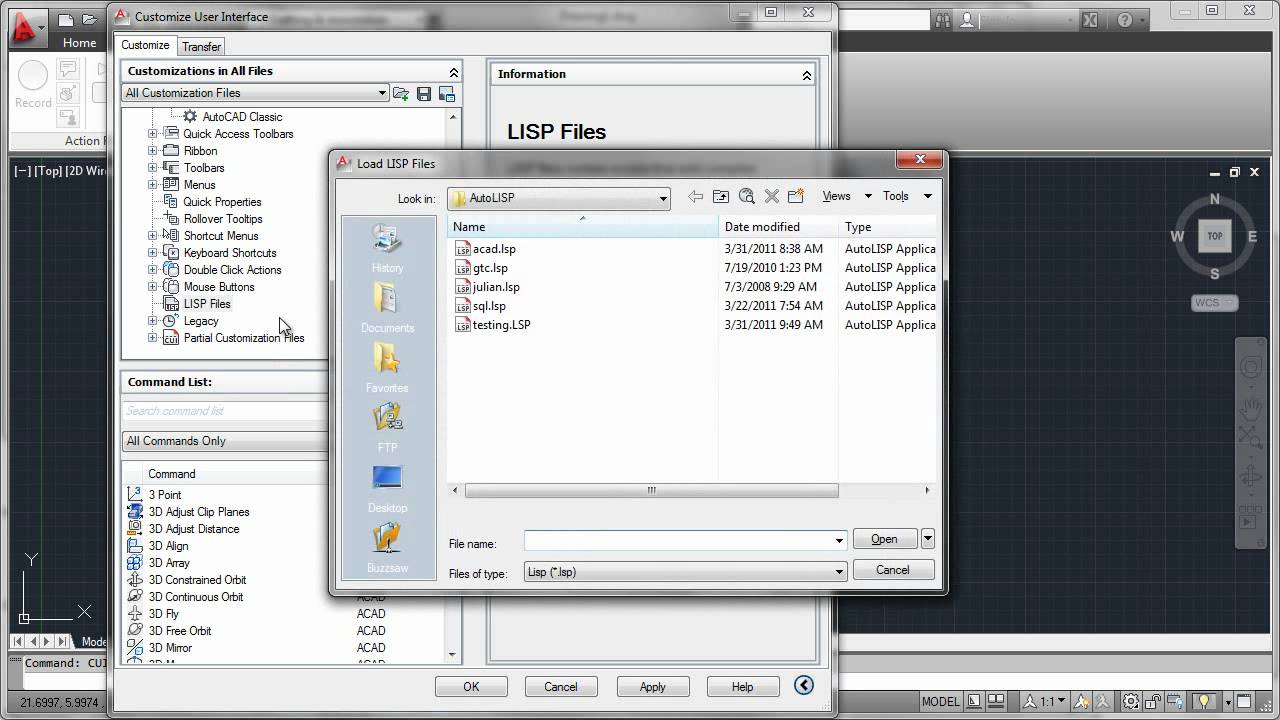
Task: Toggle the MODEL space status button
Action: pos(940,701)
